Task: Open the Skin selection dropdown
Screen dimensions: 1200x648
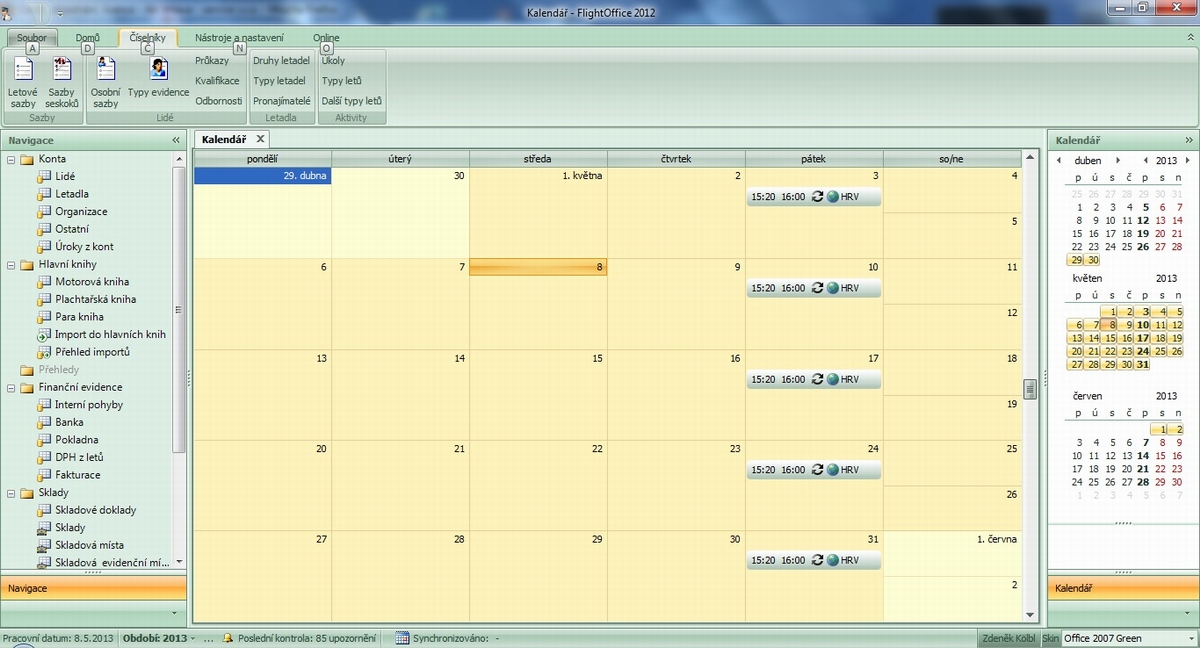Action: (x=1187, y=638)
